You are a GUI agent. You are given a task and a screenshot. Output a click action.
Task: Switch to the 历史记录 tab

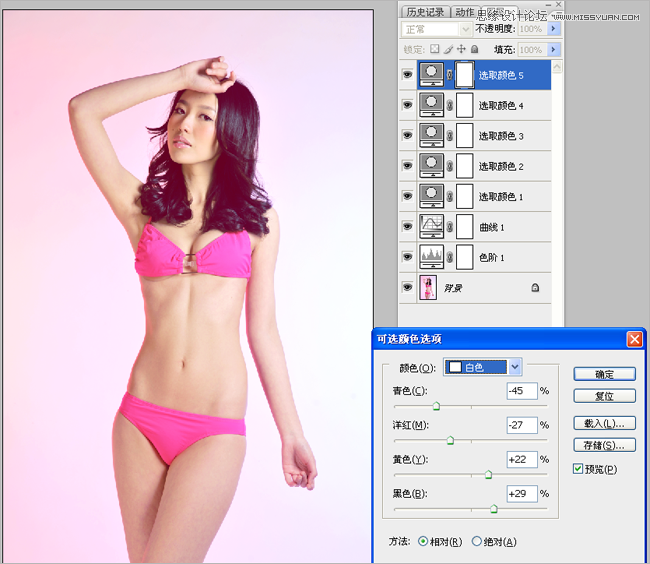click(425, 12)
